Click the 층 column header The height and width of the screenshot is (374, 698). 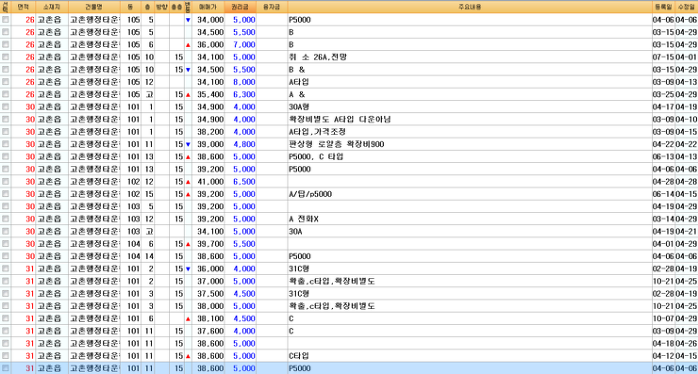[x=148, y=7]
